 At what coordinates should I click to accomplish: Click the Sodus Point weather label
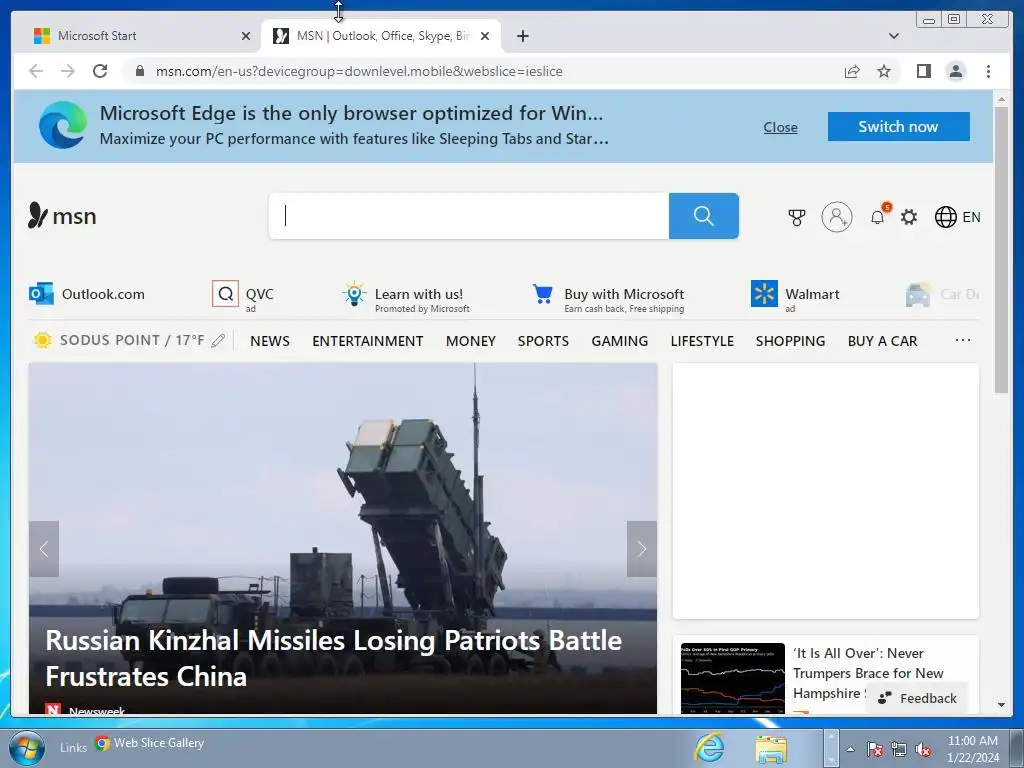click(132, 340)
